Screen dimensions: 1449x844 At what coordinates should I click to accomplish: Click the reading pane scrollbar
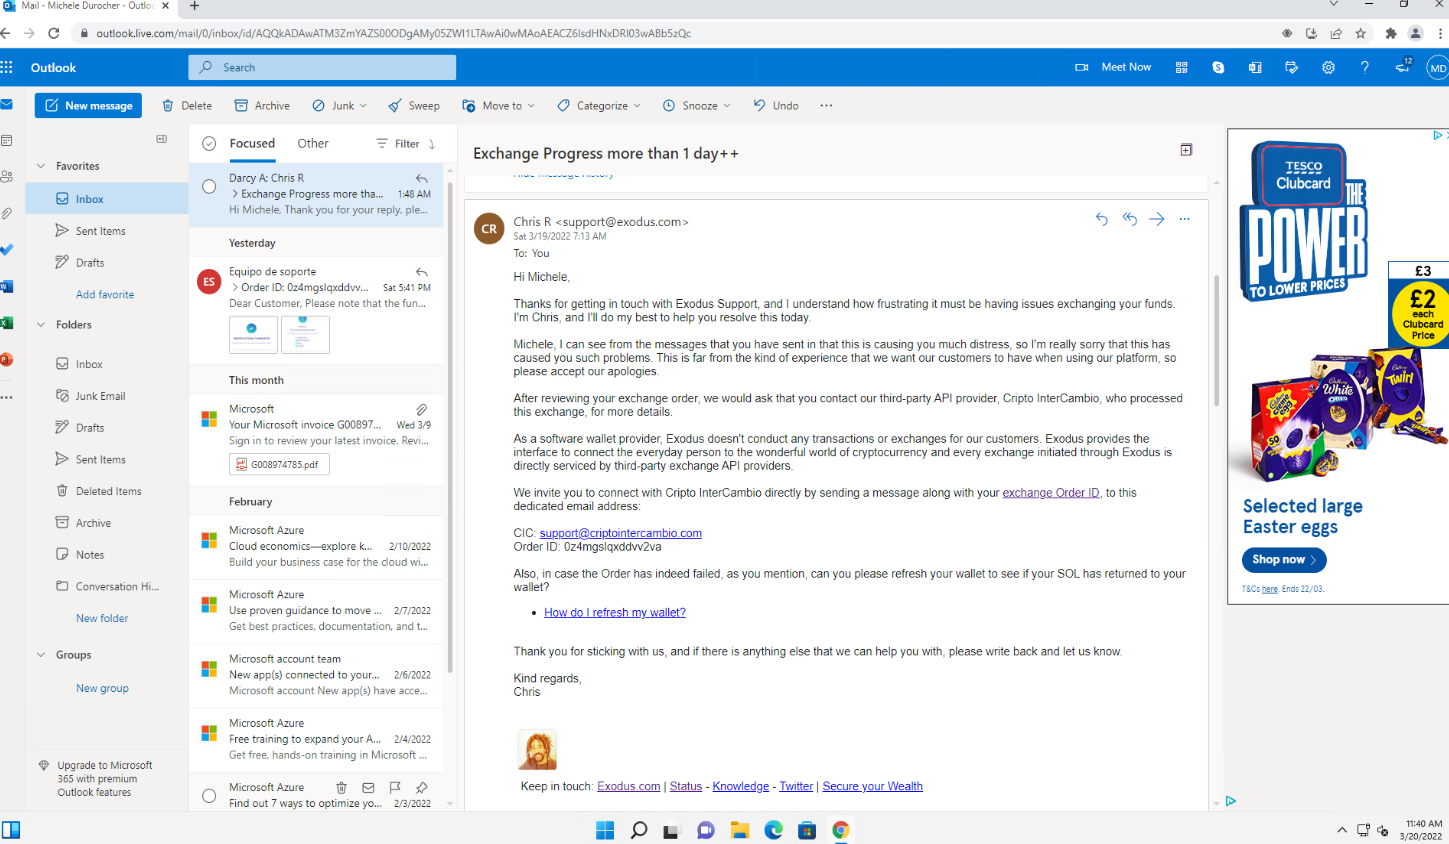(1216, 340)
